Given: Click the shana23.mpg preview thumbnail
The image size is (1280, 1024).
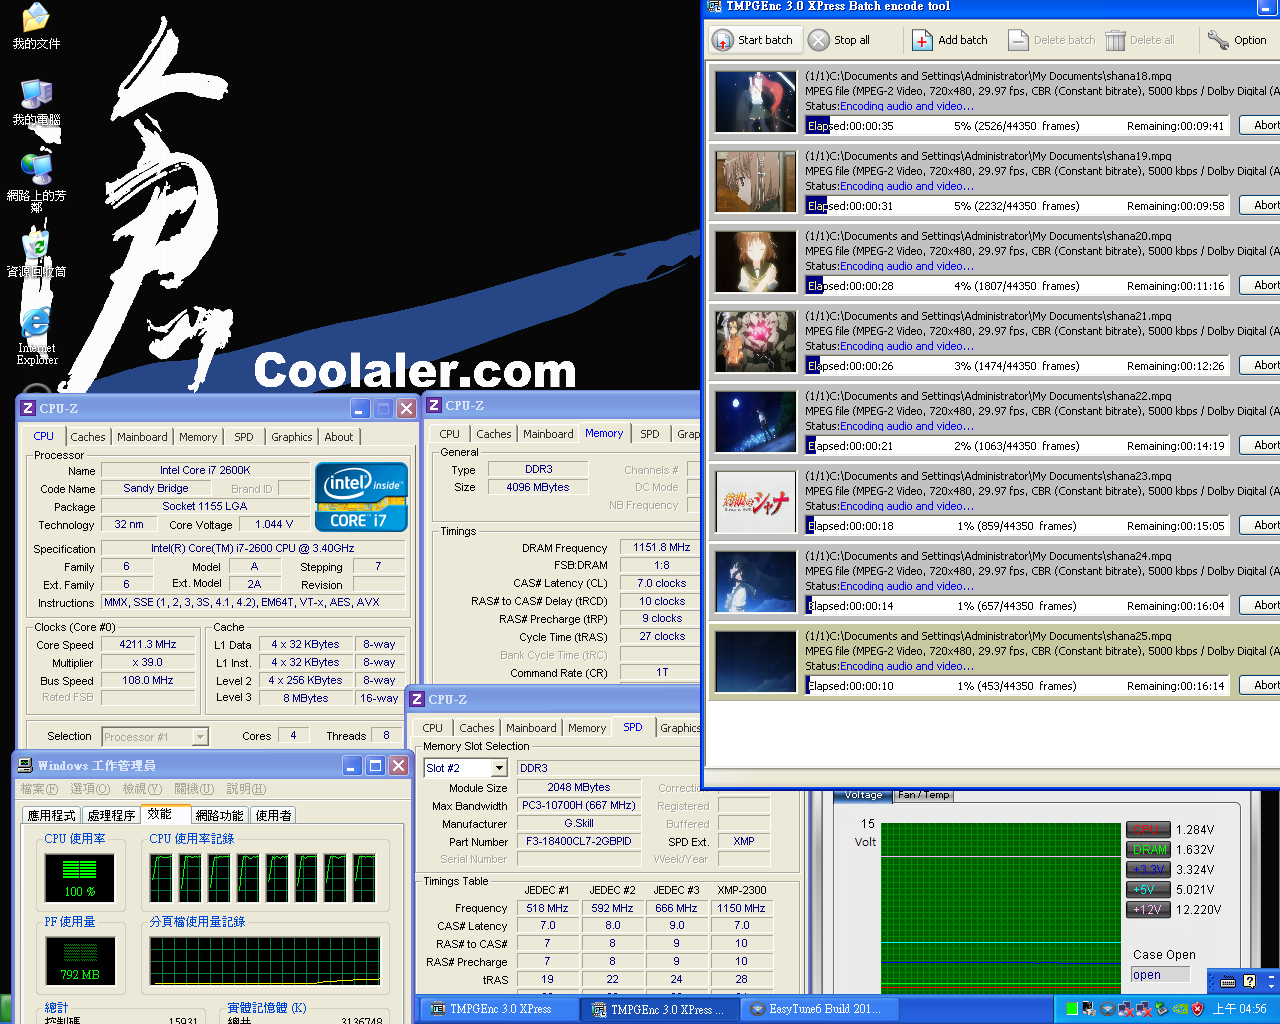Looking at the screenshot, I should 756,501.
